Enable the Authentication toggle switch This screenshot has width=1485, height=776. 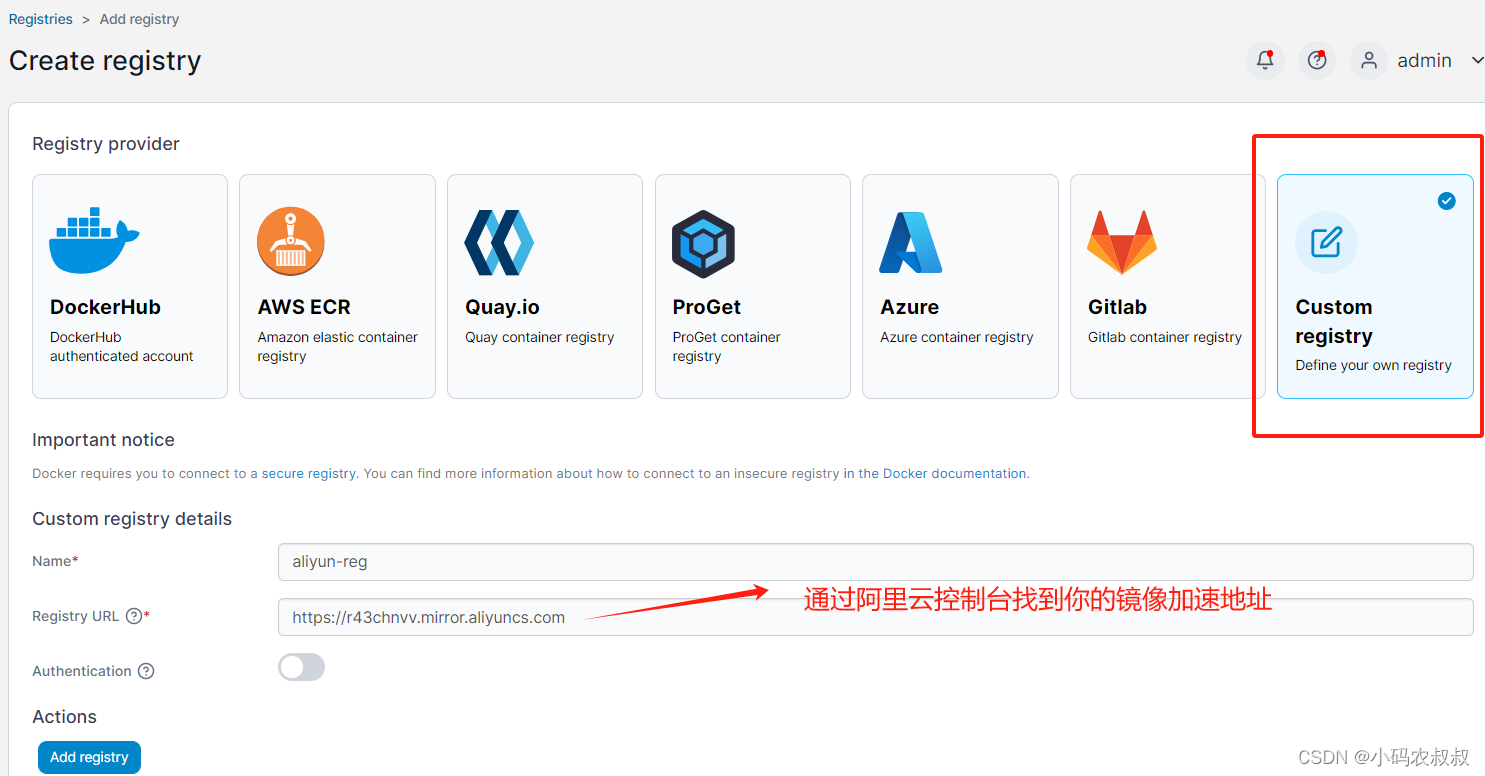pos(301,667)
